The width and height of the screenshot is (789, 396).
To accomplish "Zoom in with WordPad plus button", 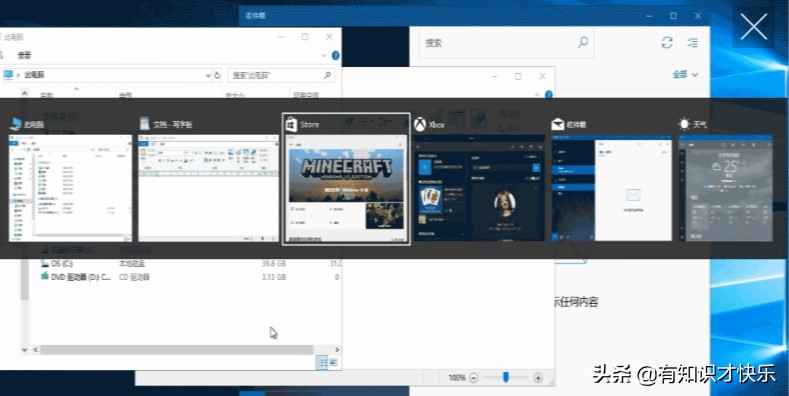I will point(538,377).
